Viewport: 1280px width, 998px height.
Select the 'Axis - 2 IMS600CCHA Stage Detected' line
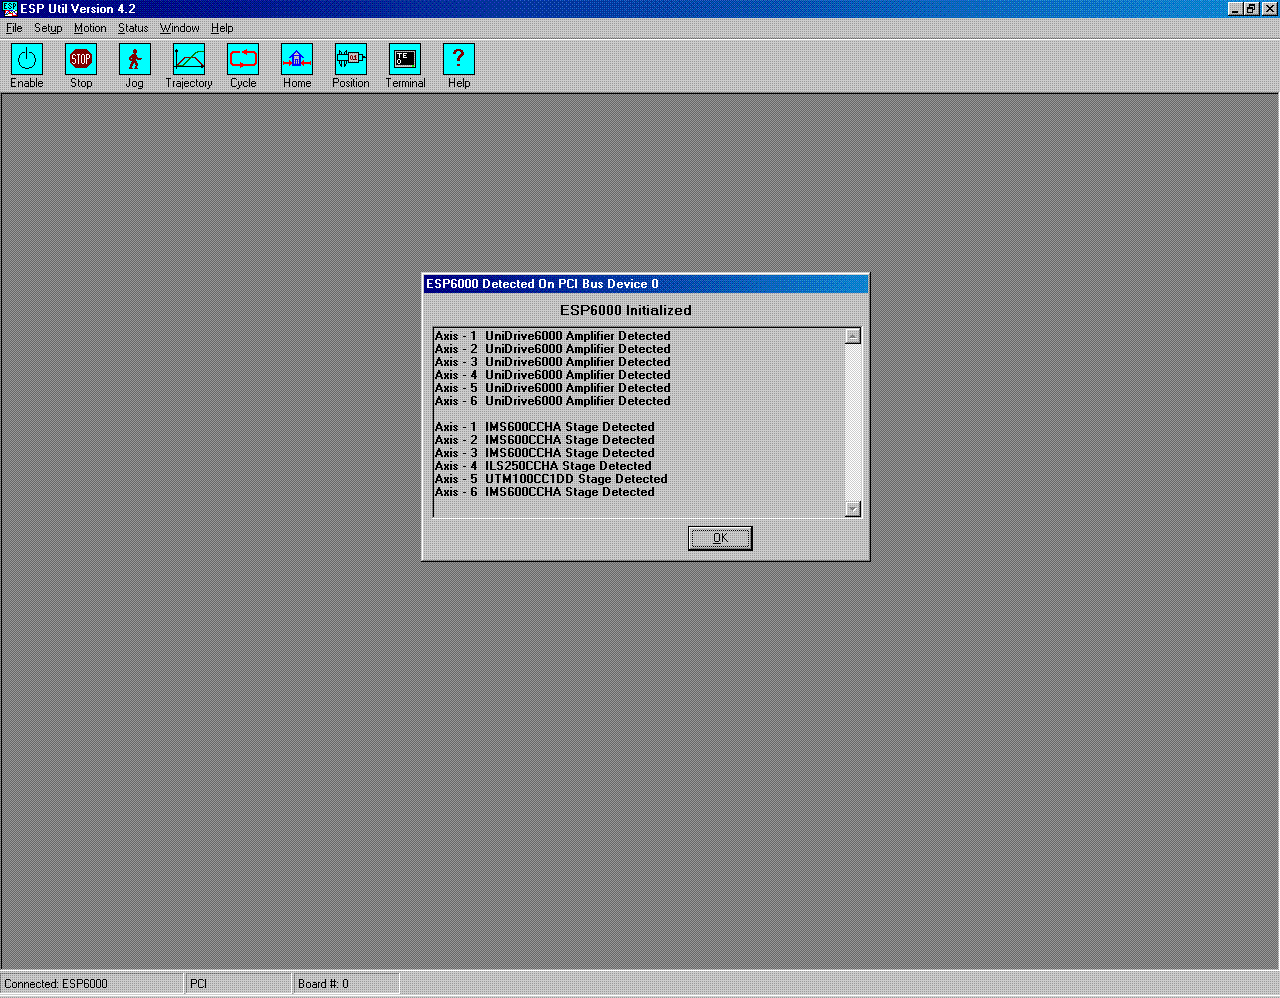[545, 440]
